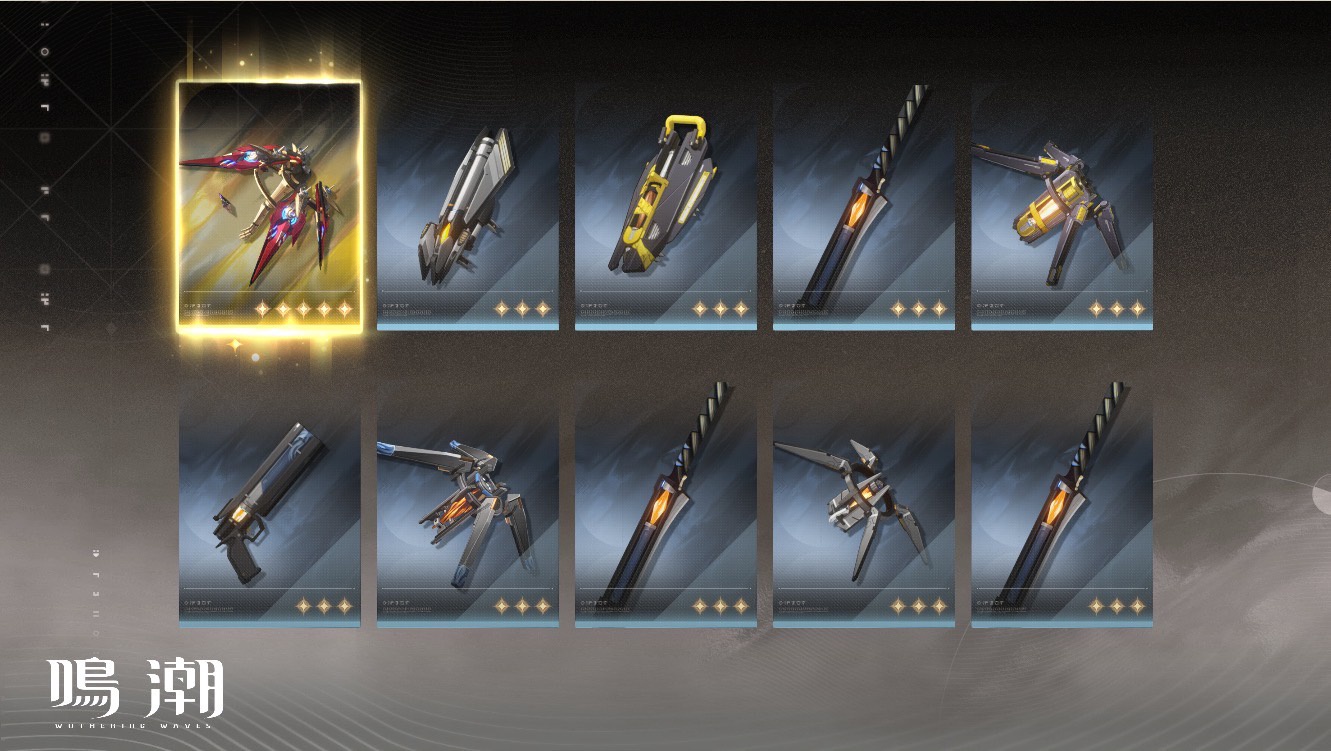Image resolution: width=1331 pixels, height=751 pixels.
Task: Click the white circle at the right edge
Action: pos(1322,494)
